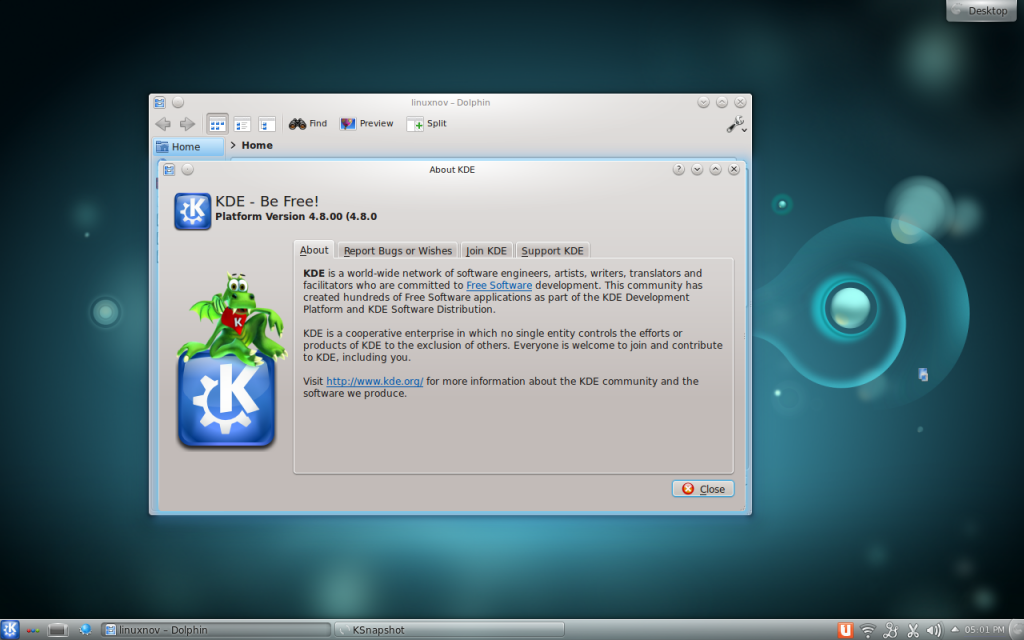
Task: Open the Join KDE tab
Action: (x=487, y=251)
